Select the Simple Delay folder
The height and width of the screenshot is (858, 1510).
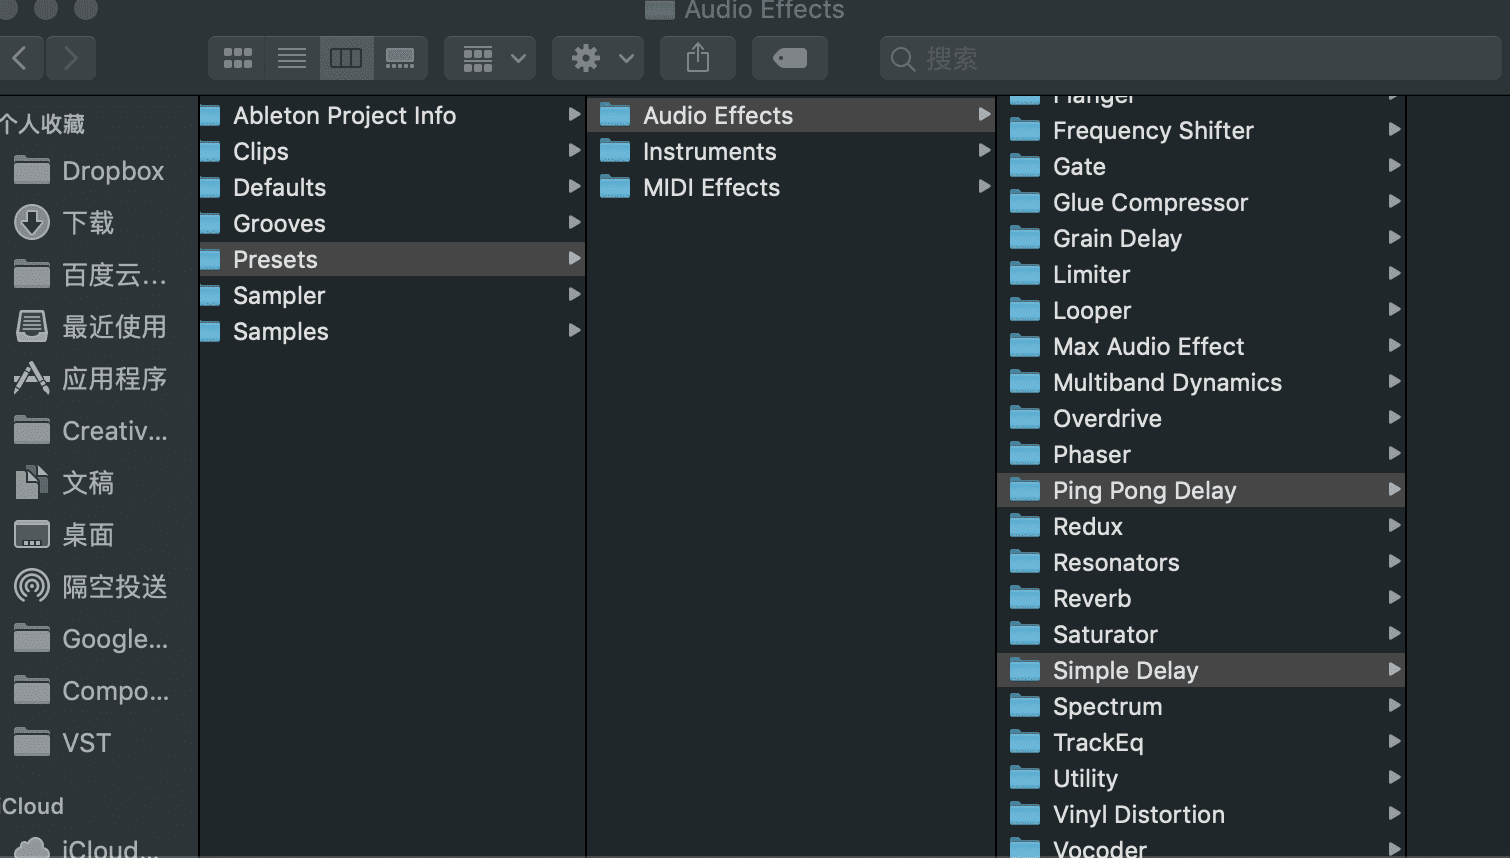[x=1202, y=670]
